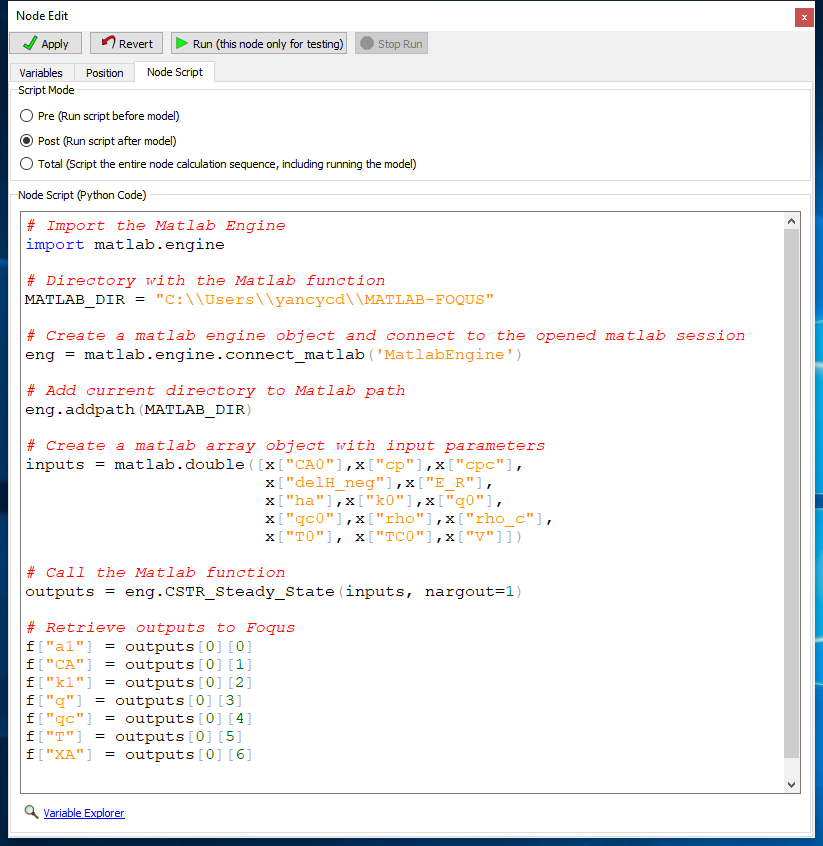823x846 pixels.
Task: Click '# Create a matlab array object' comment
Action: (x=285, y=446)
